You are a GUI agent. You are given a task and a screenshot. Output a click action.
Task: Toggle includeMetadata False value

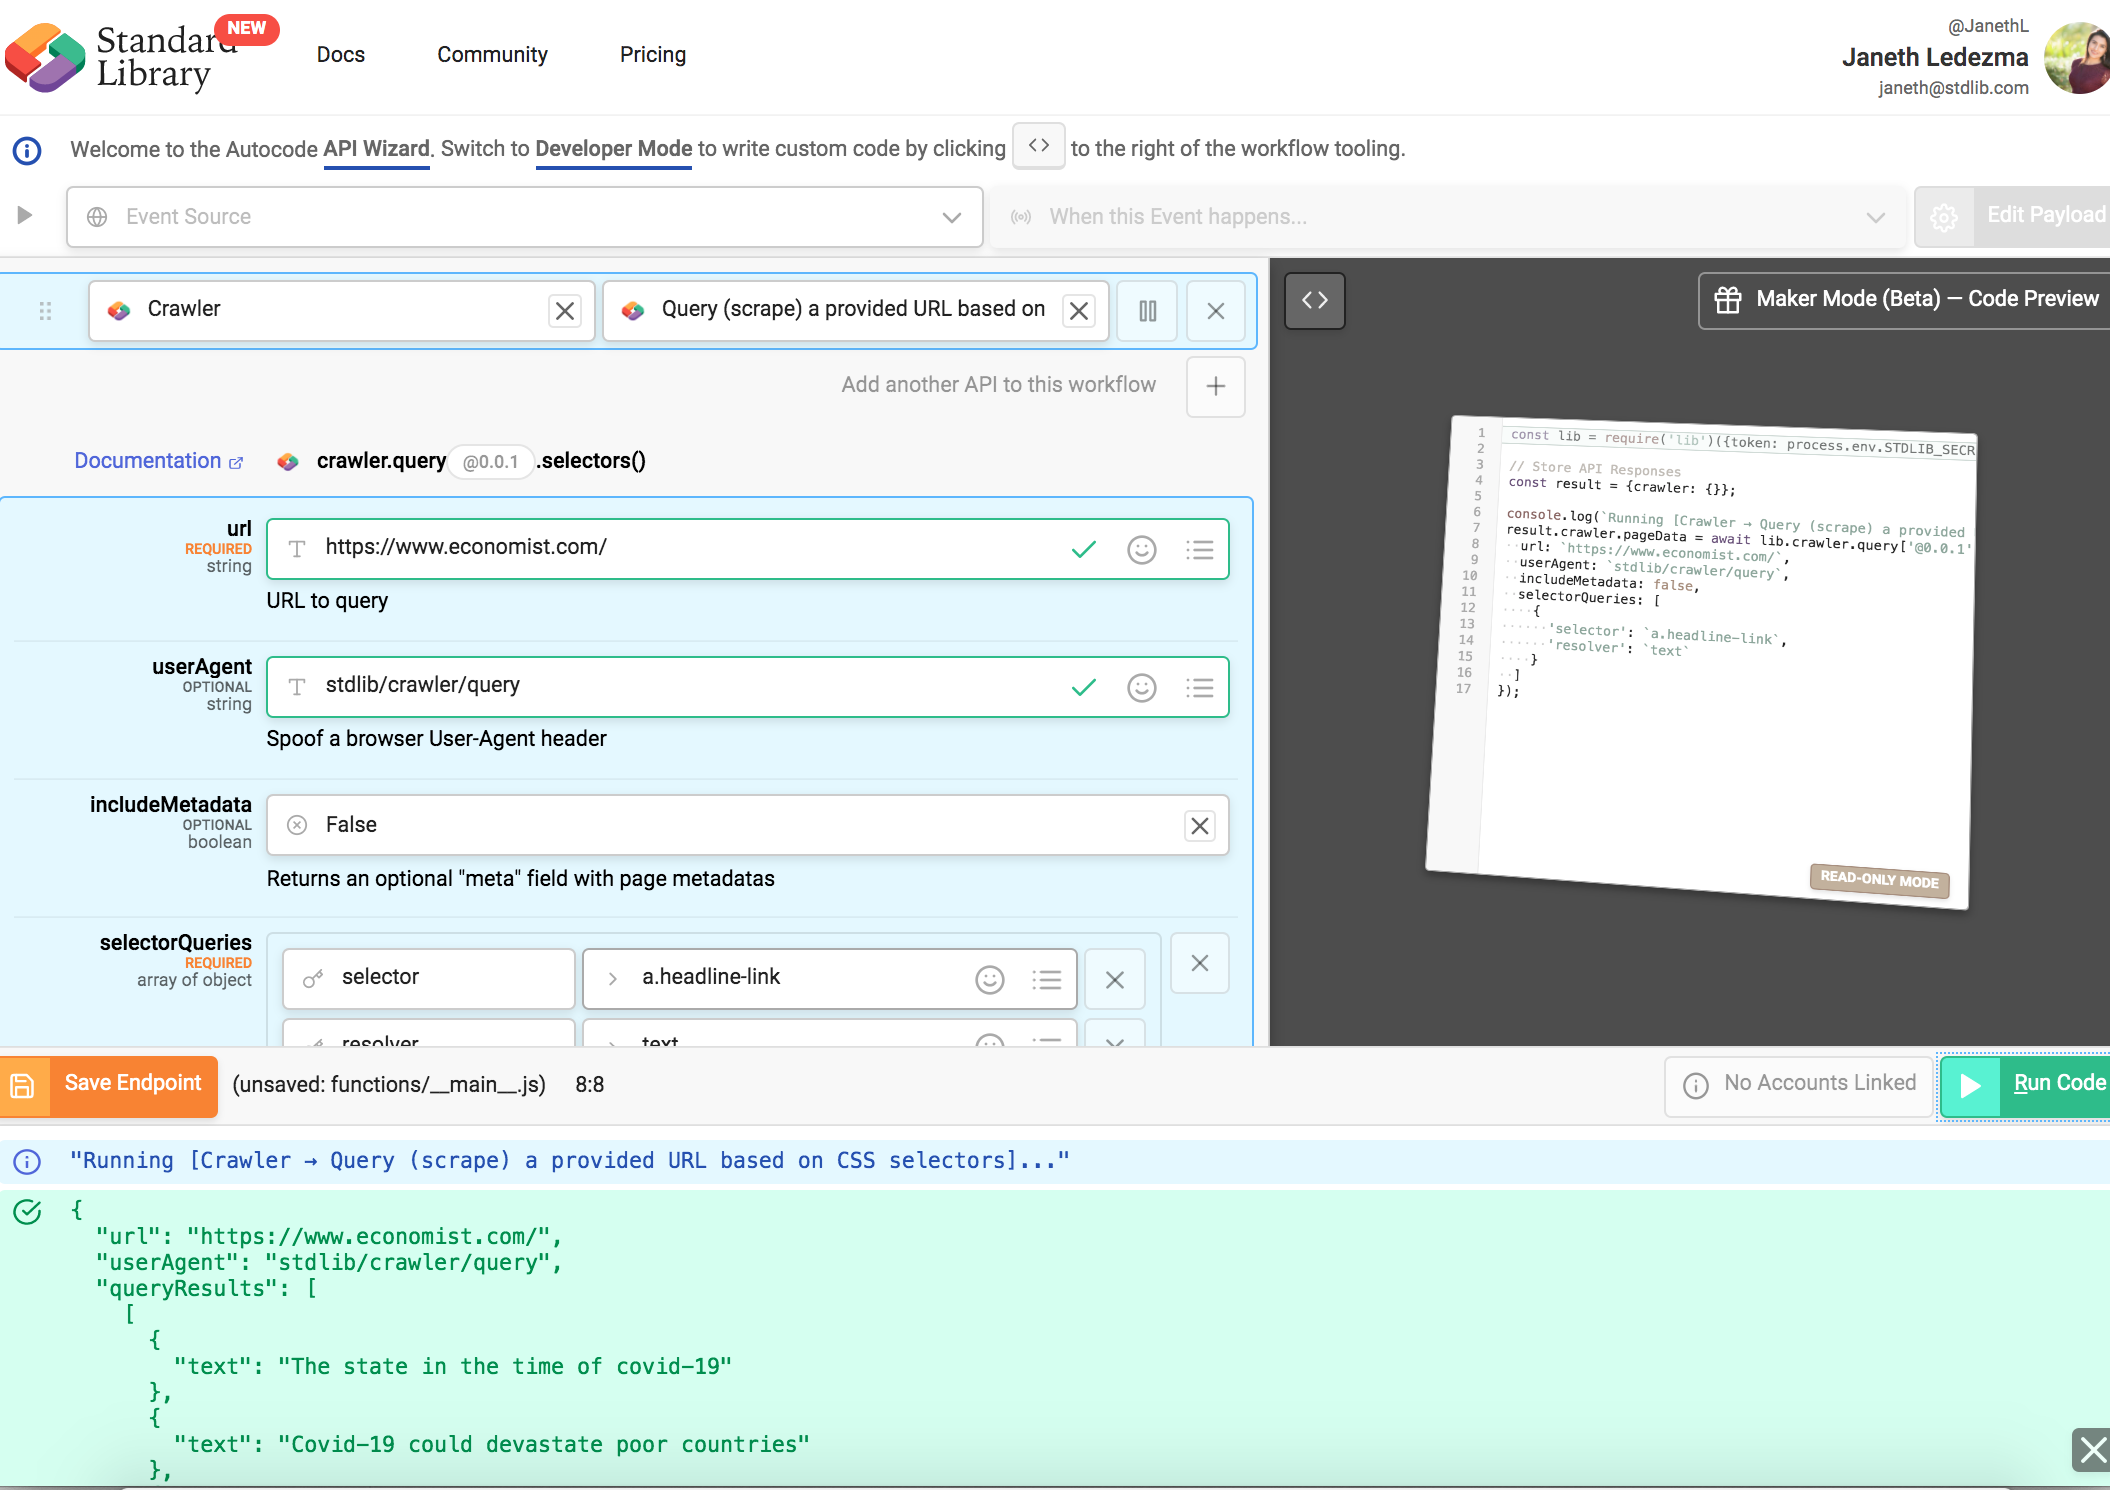coord(748,825)
